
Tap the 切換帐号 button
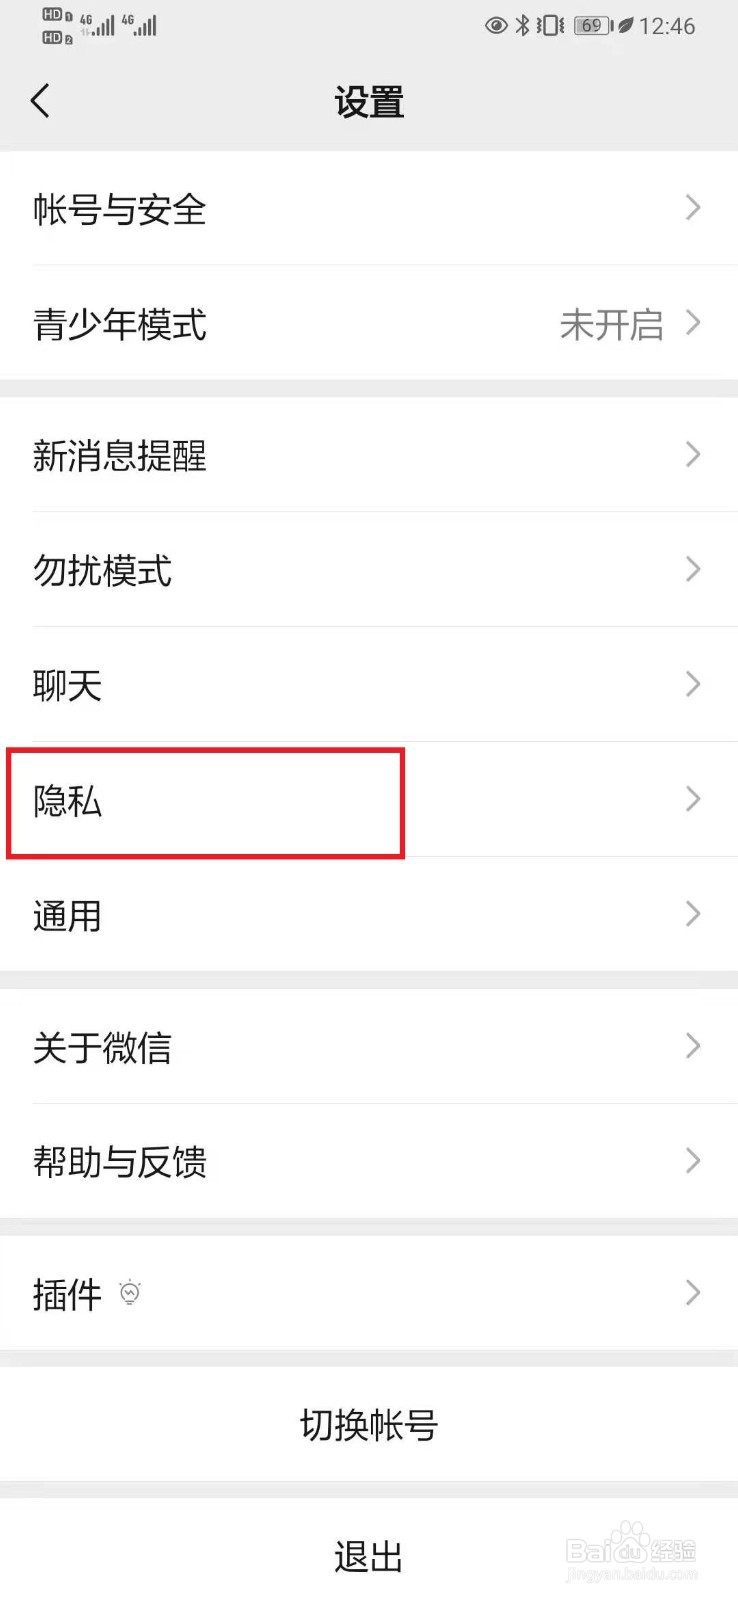[x=369, y=1425]
